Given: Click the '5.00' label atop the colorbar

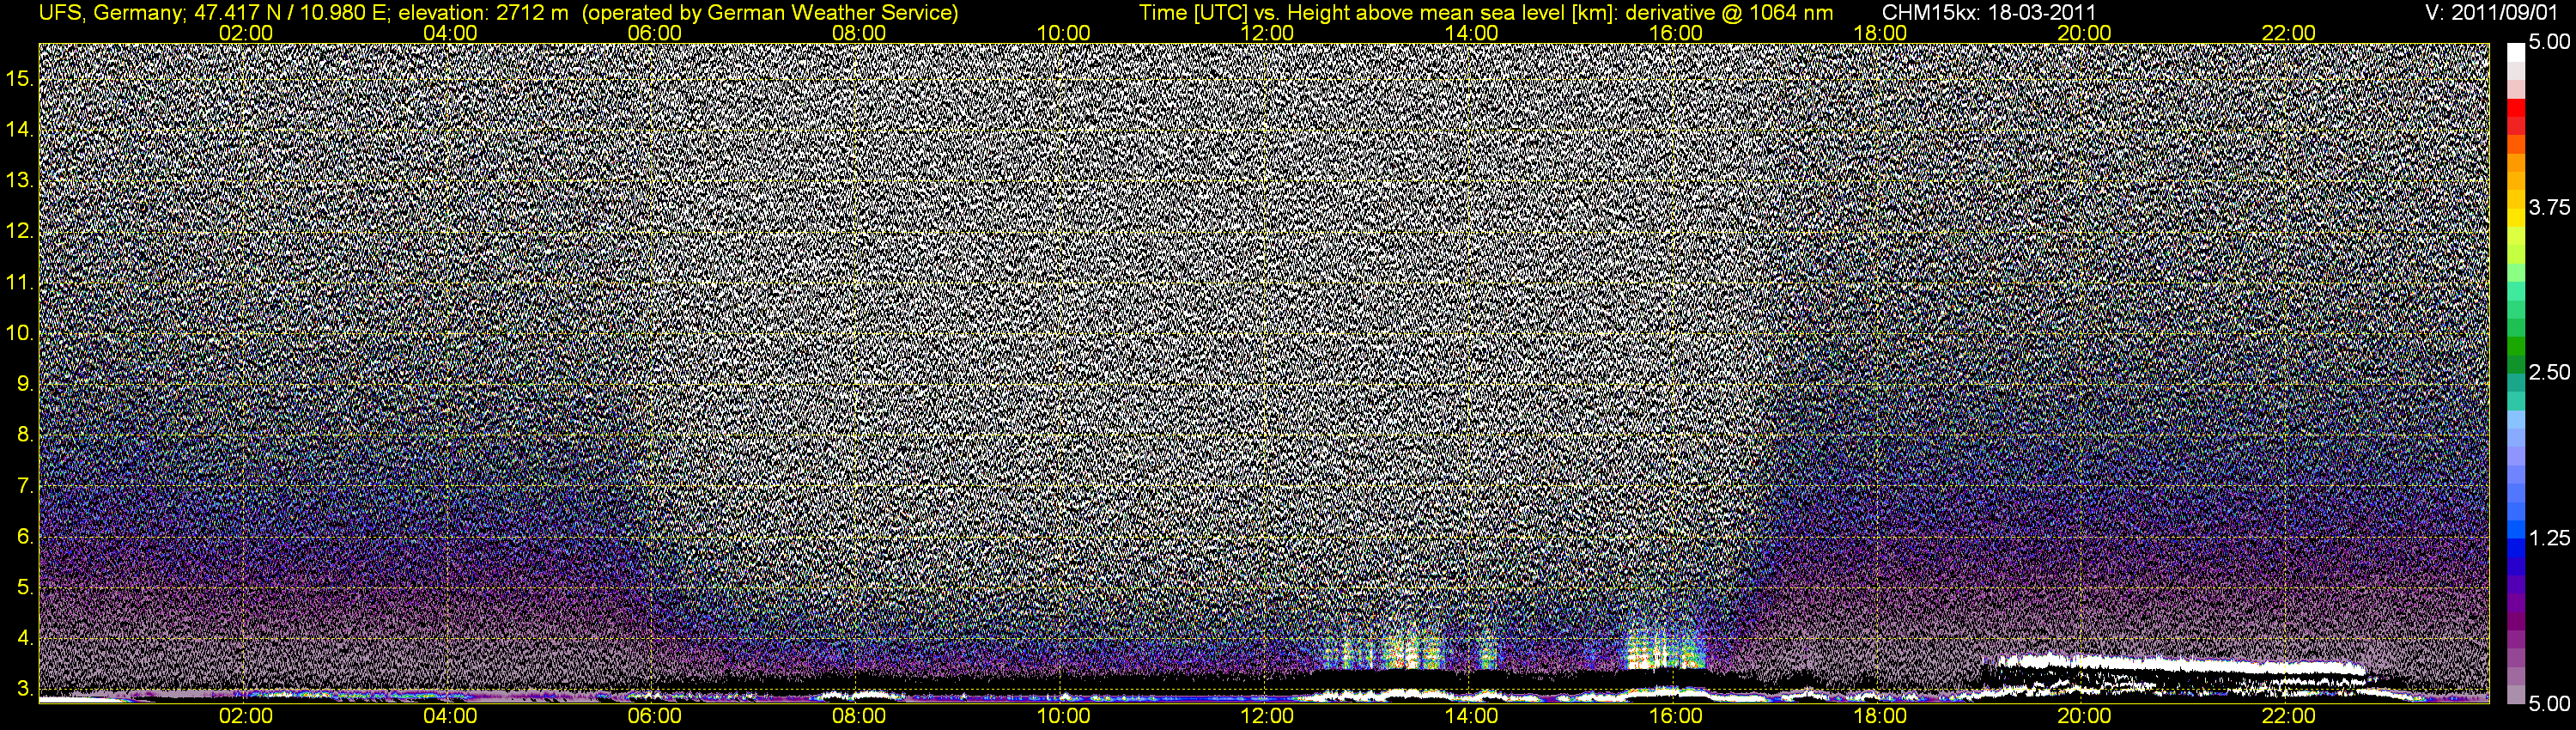Looking at the screenshot, I should 2549,42.
